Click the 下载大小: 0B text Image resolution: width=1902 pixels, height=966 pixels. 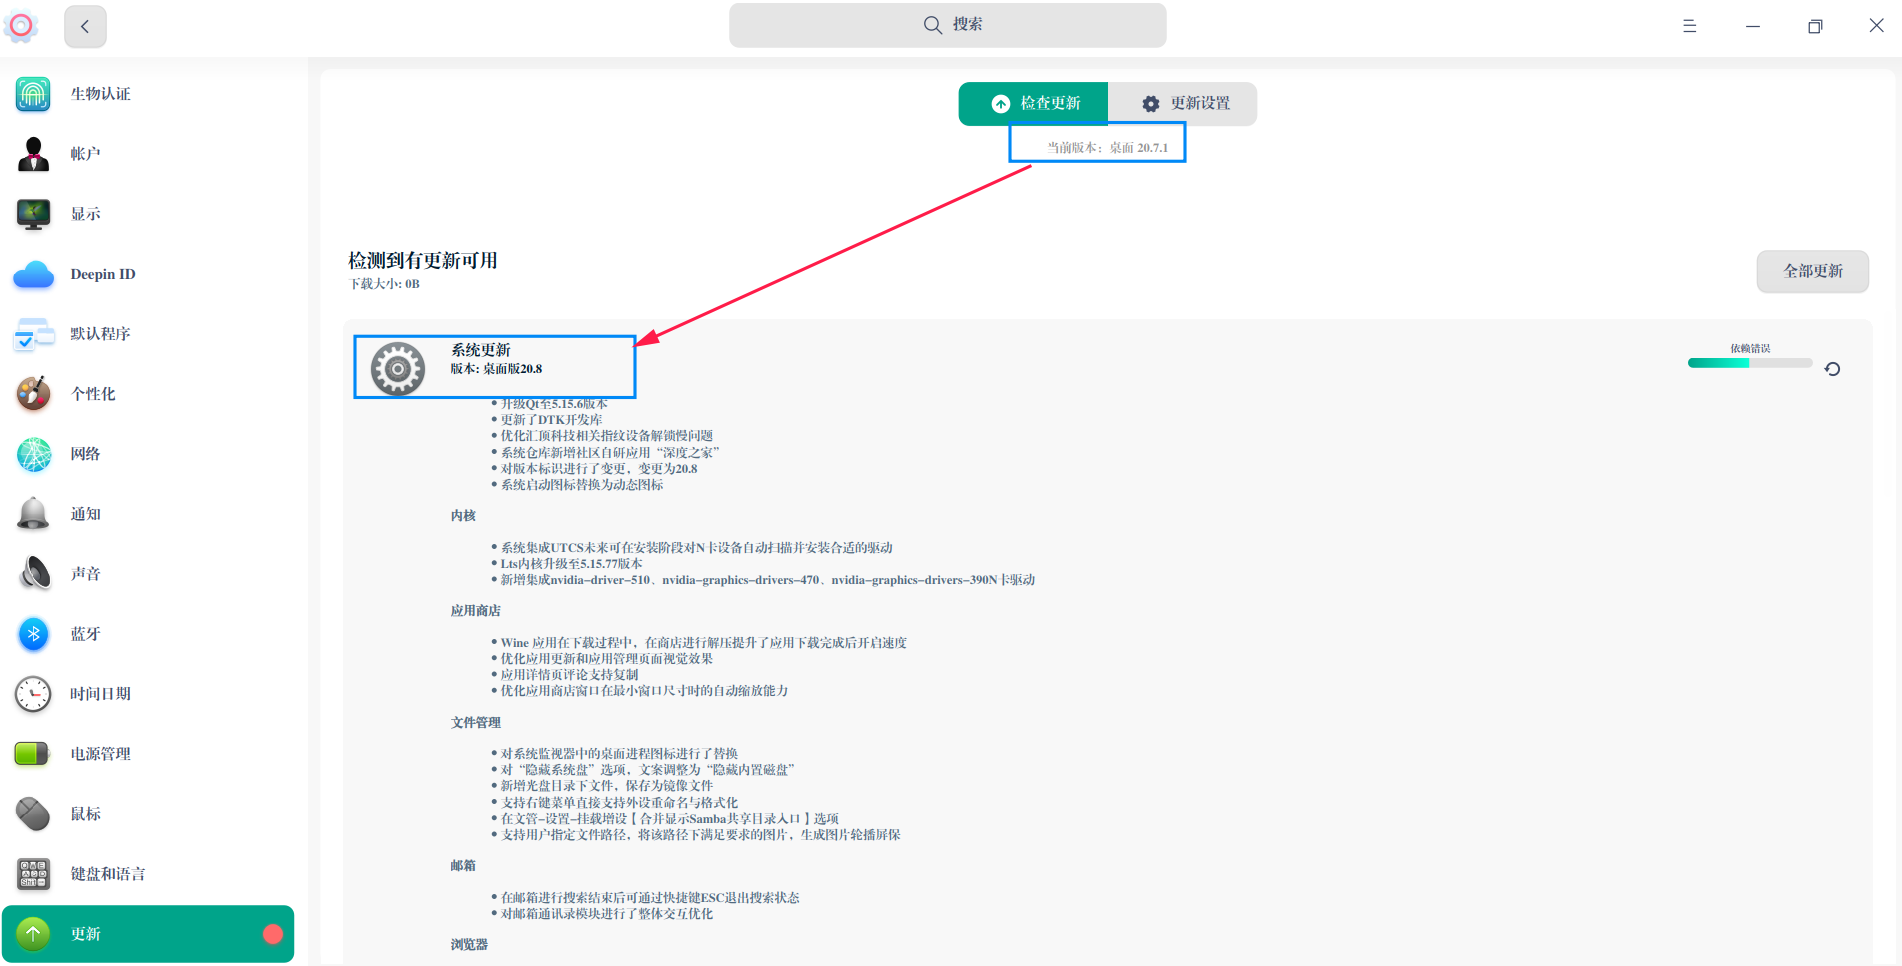coord(384,284)
